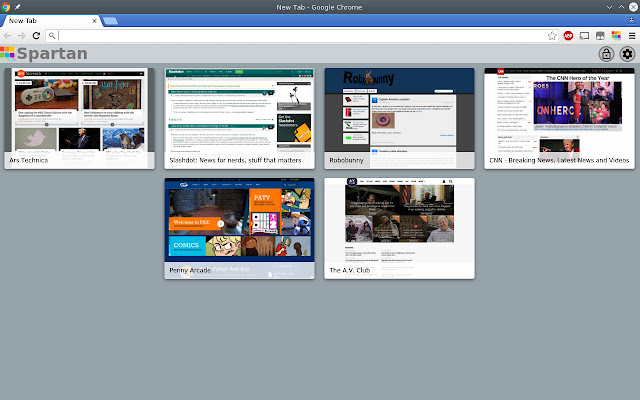Click the tab-style extension icon beside cast
Viewport: 640px width, 400px height.
pyautogui.click(x=600, y=35)
